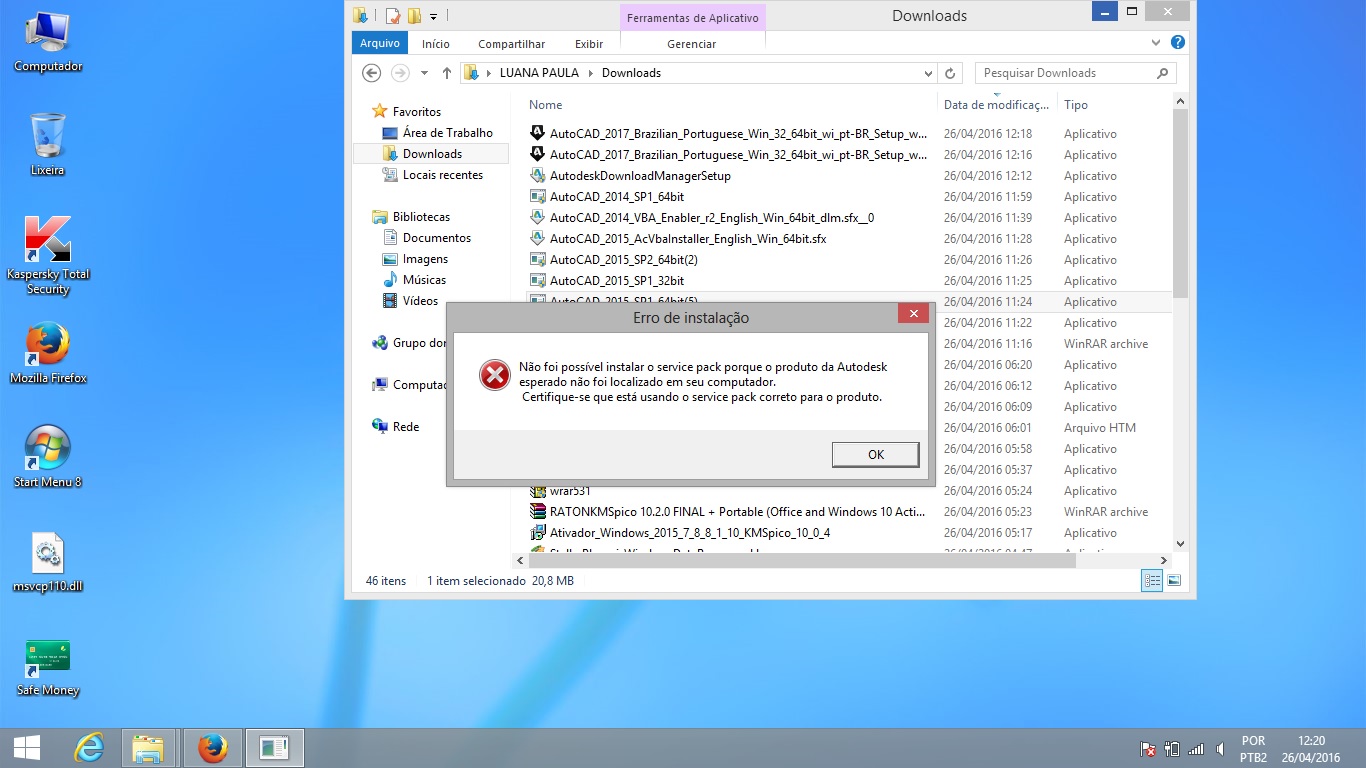Open Kaspersky Total Security desktop shortcut
Viewport: 1366px width, 768px height.
coord(48,256)
